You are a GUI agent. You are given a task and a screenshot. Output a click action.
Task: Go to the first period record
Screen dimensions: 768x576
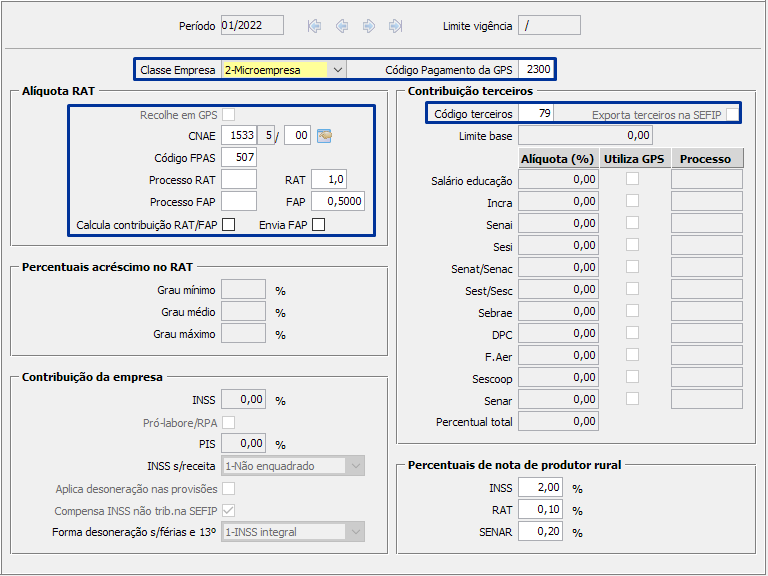(315, 26)
